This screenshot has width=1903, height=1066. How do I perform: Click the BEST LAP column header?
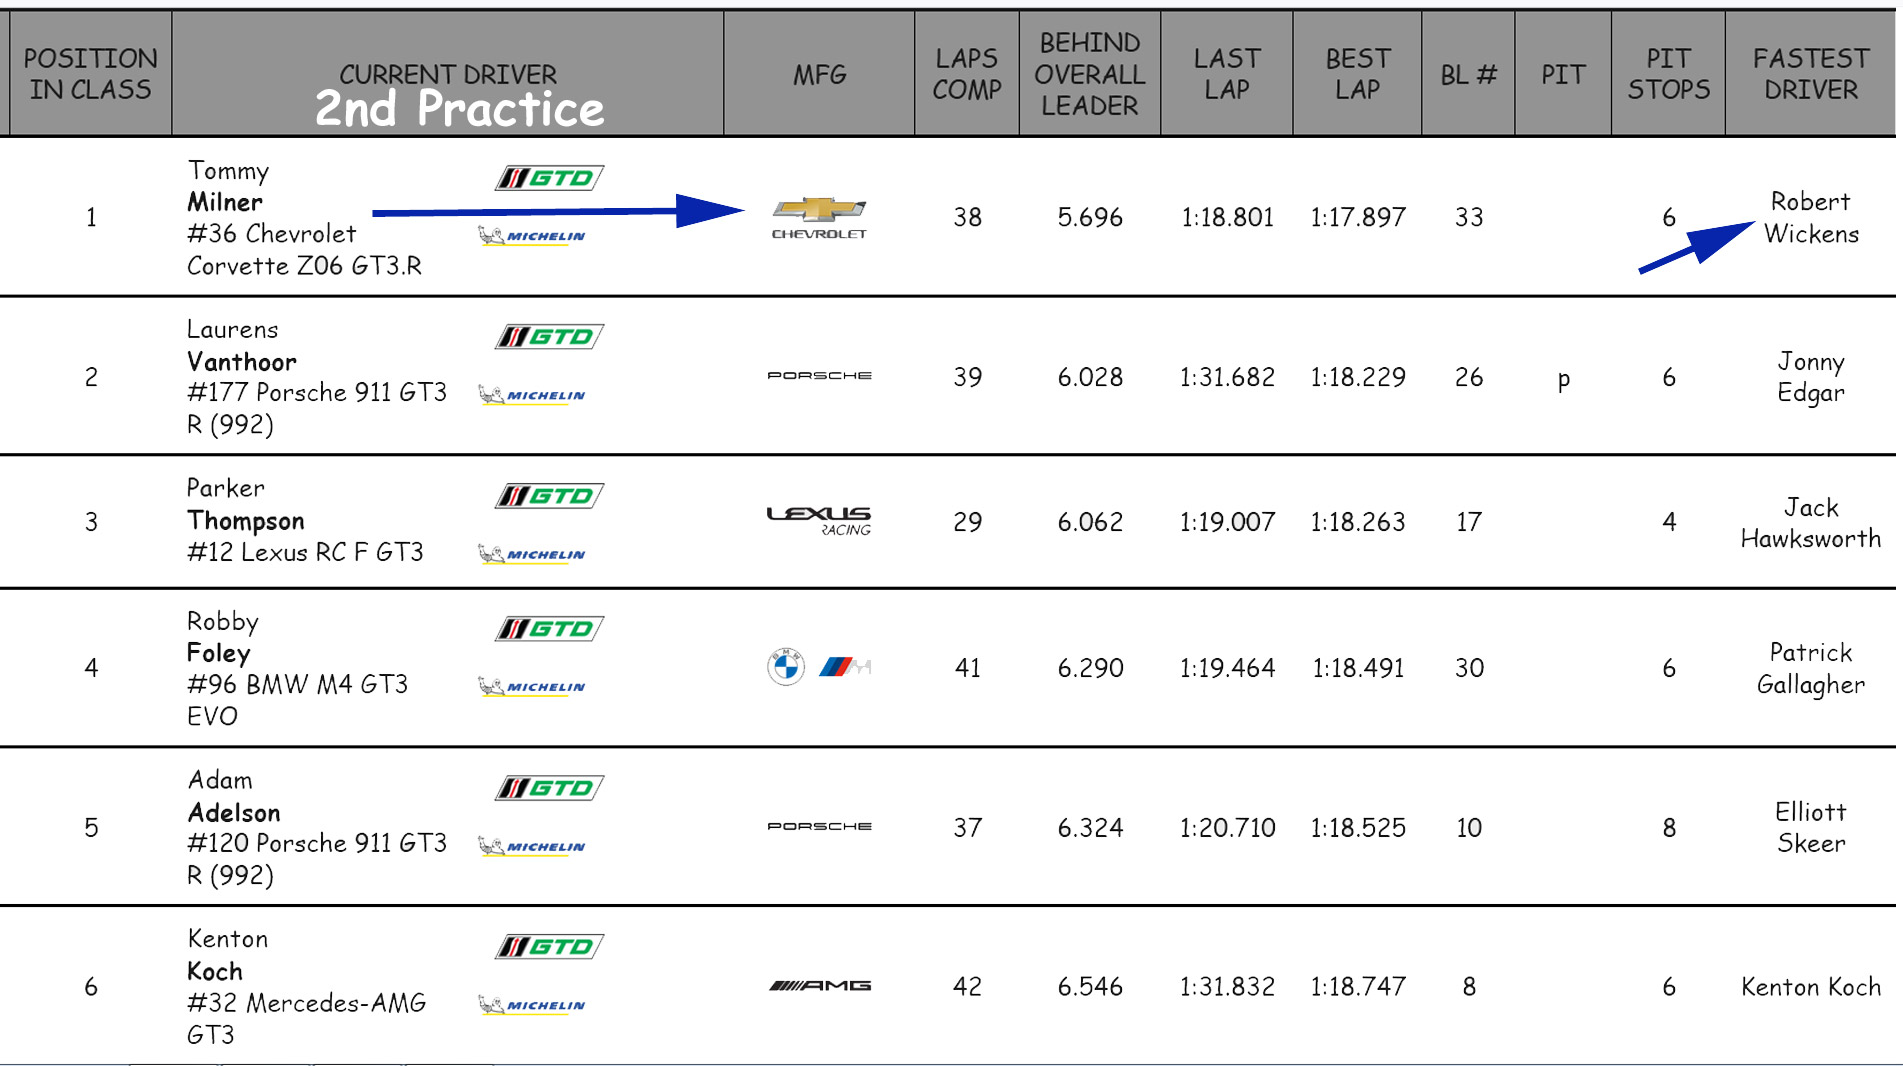pyautogui.click(x=1357, y=74)
